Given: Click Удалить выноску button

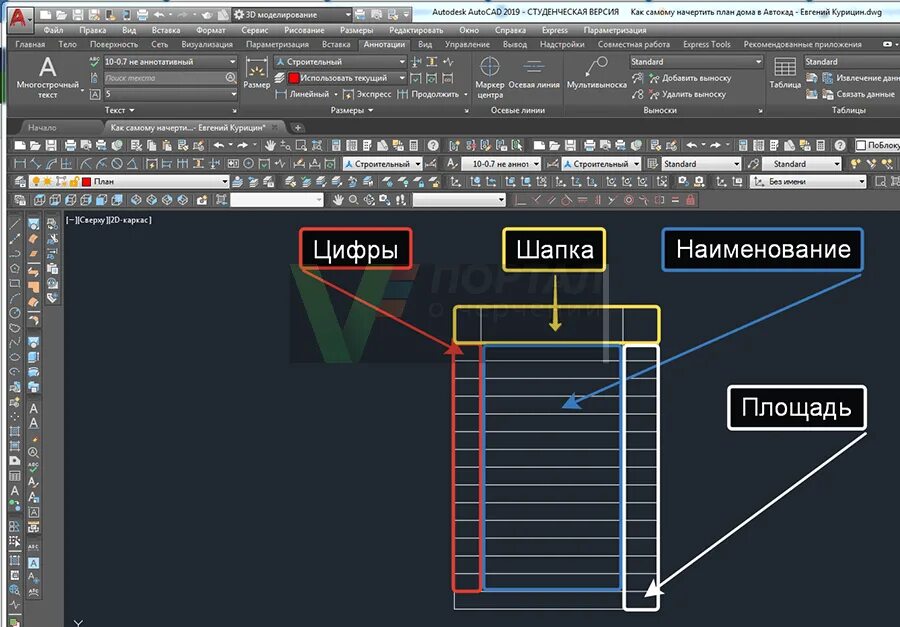Looking at the screenshot, I should pos(687,94).
